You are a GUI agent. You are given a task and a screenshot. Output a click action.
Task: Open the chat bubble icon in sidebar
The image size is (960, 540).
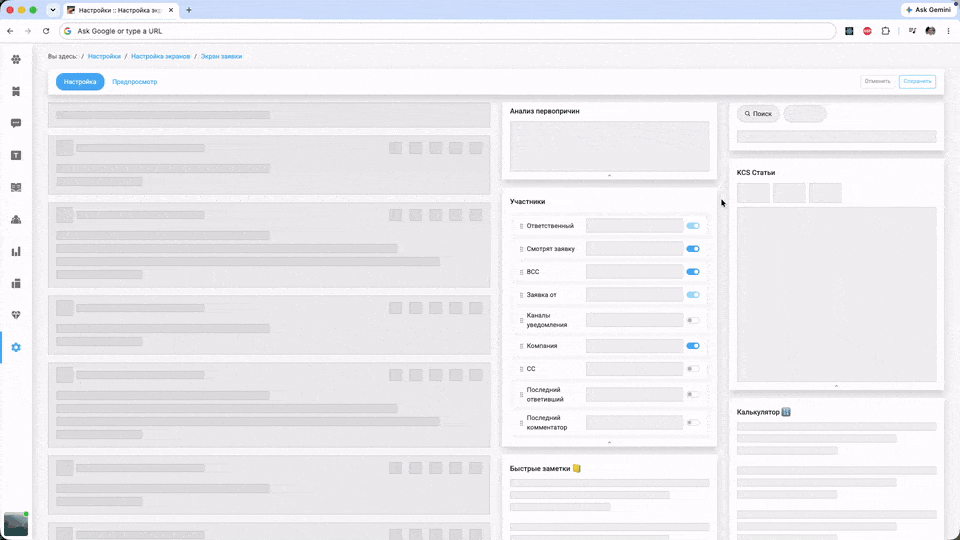(16, 123)
